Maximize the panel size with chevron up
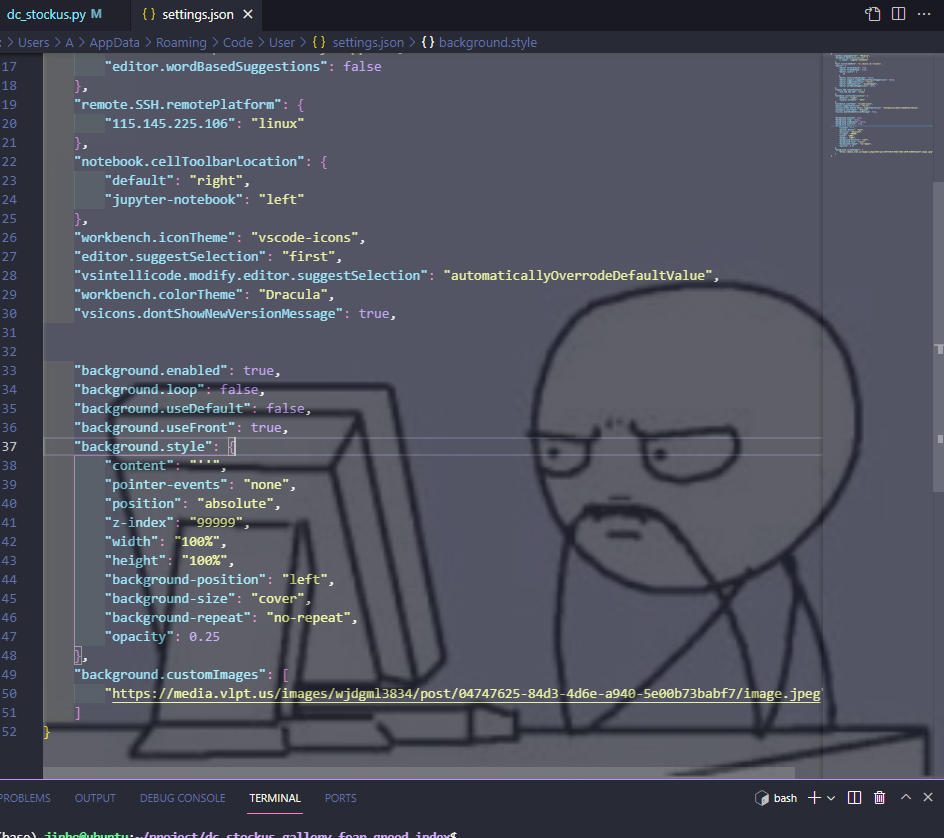The height and width of the screenshot is (838, 944). 905,797
